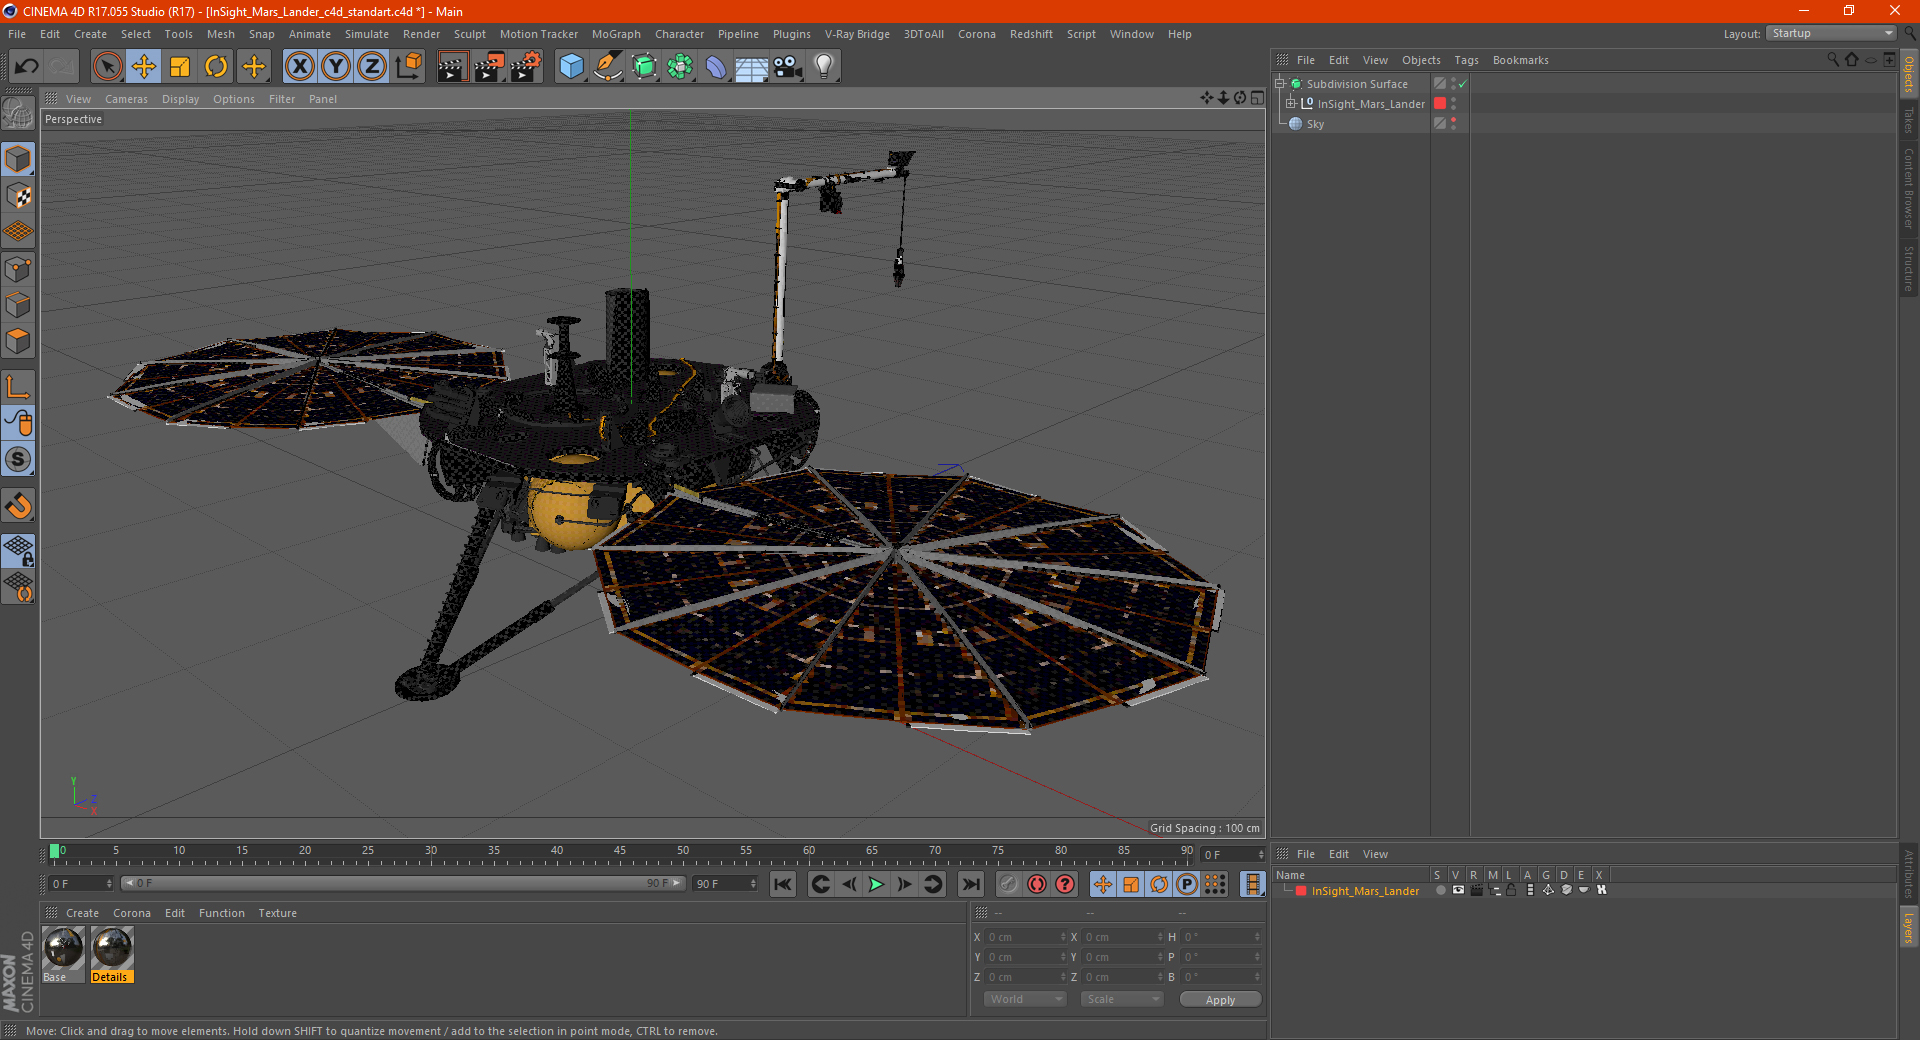Switch to Edges mode

18,305
